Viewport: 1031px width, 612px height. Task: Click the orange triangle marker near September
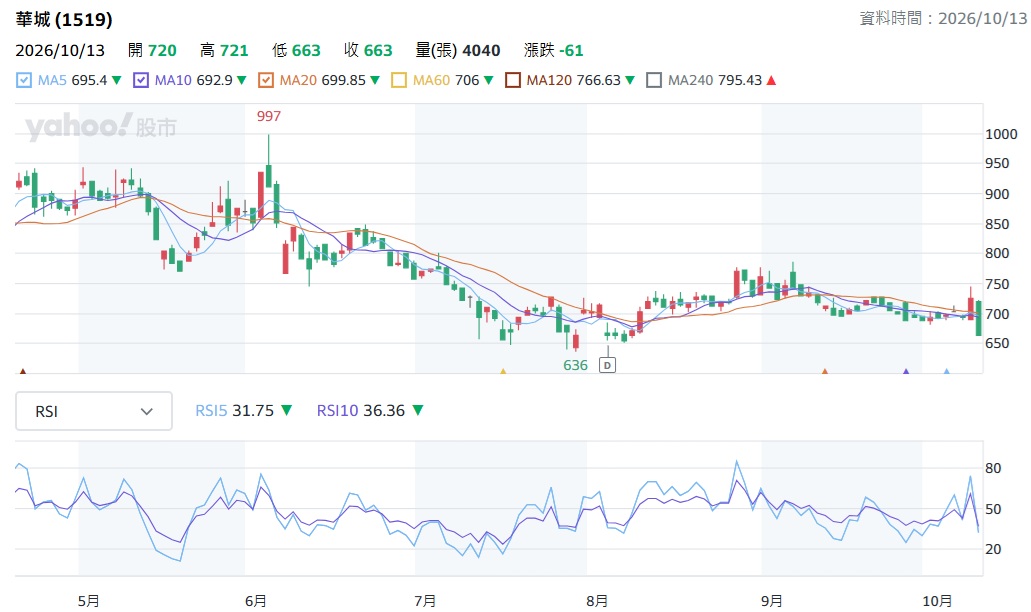pyautogui.click(x=825, y=371)
